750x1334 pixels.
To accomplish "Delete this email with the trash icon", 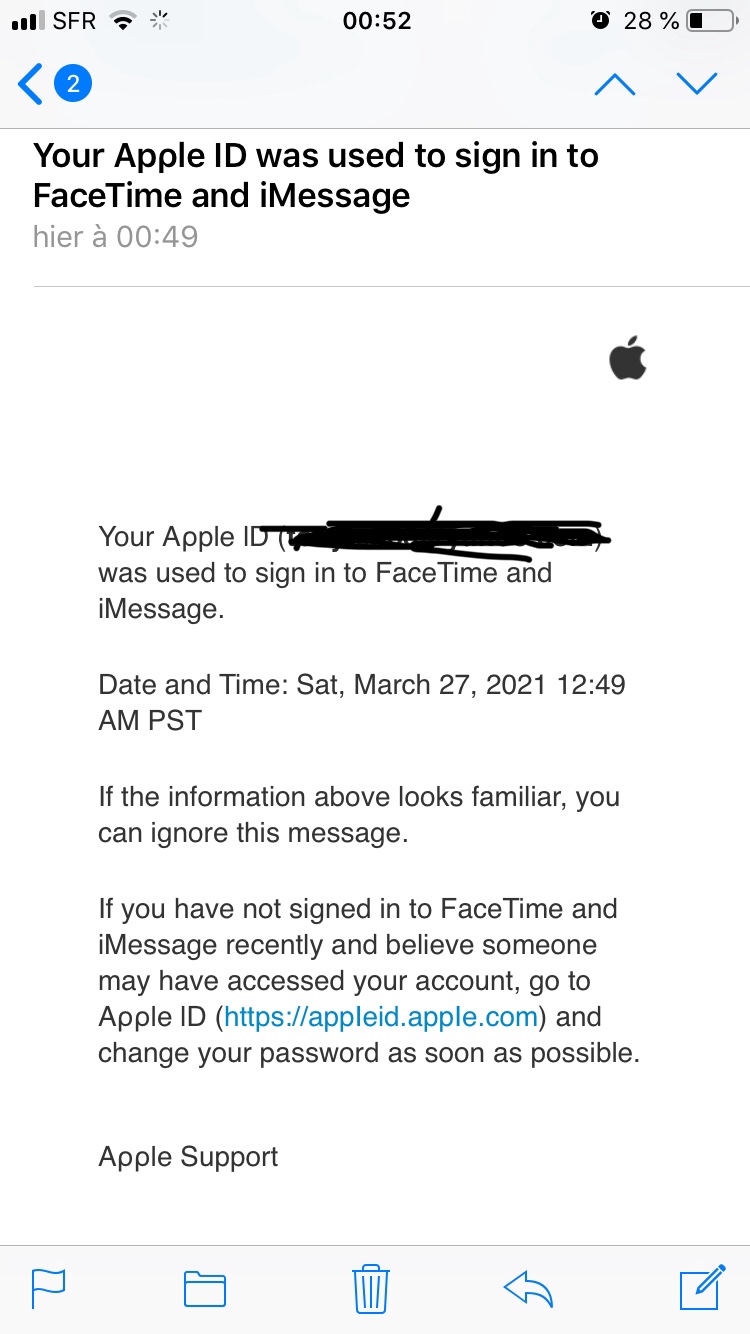I will 370,1287.
